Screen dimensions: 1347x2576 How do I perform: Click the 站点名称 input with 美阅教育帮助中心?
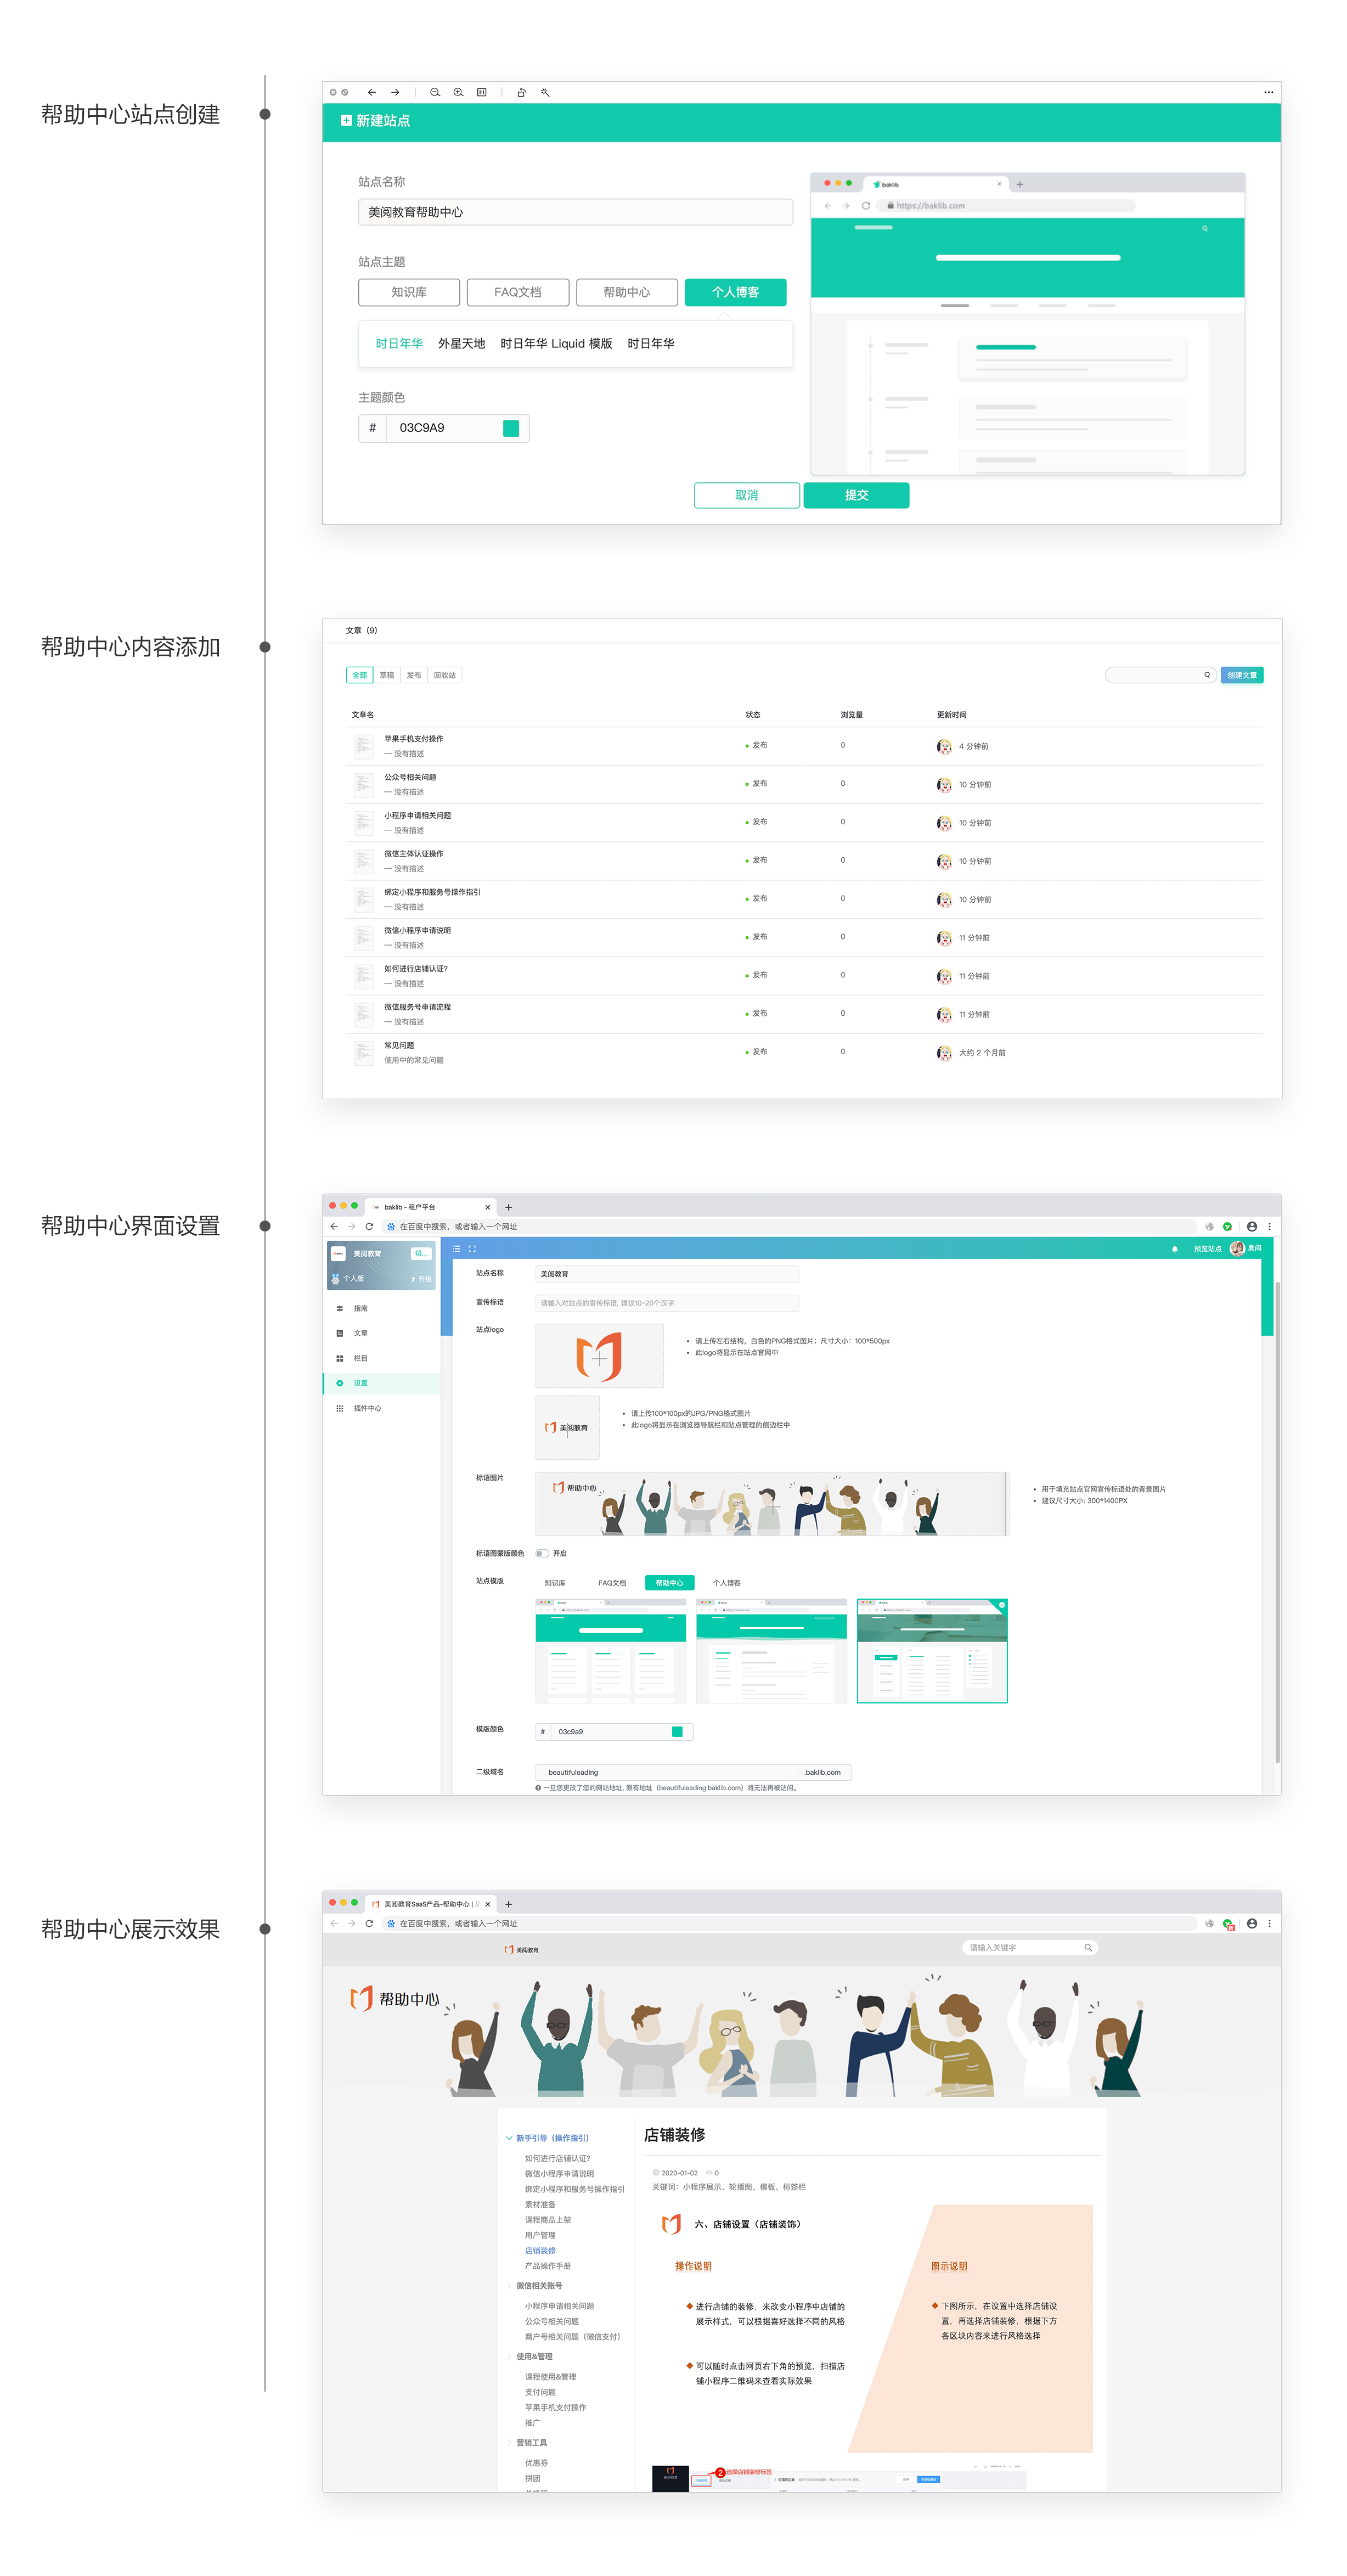[575, 212]
